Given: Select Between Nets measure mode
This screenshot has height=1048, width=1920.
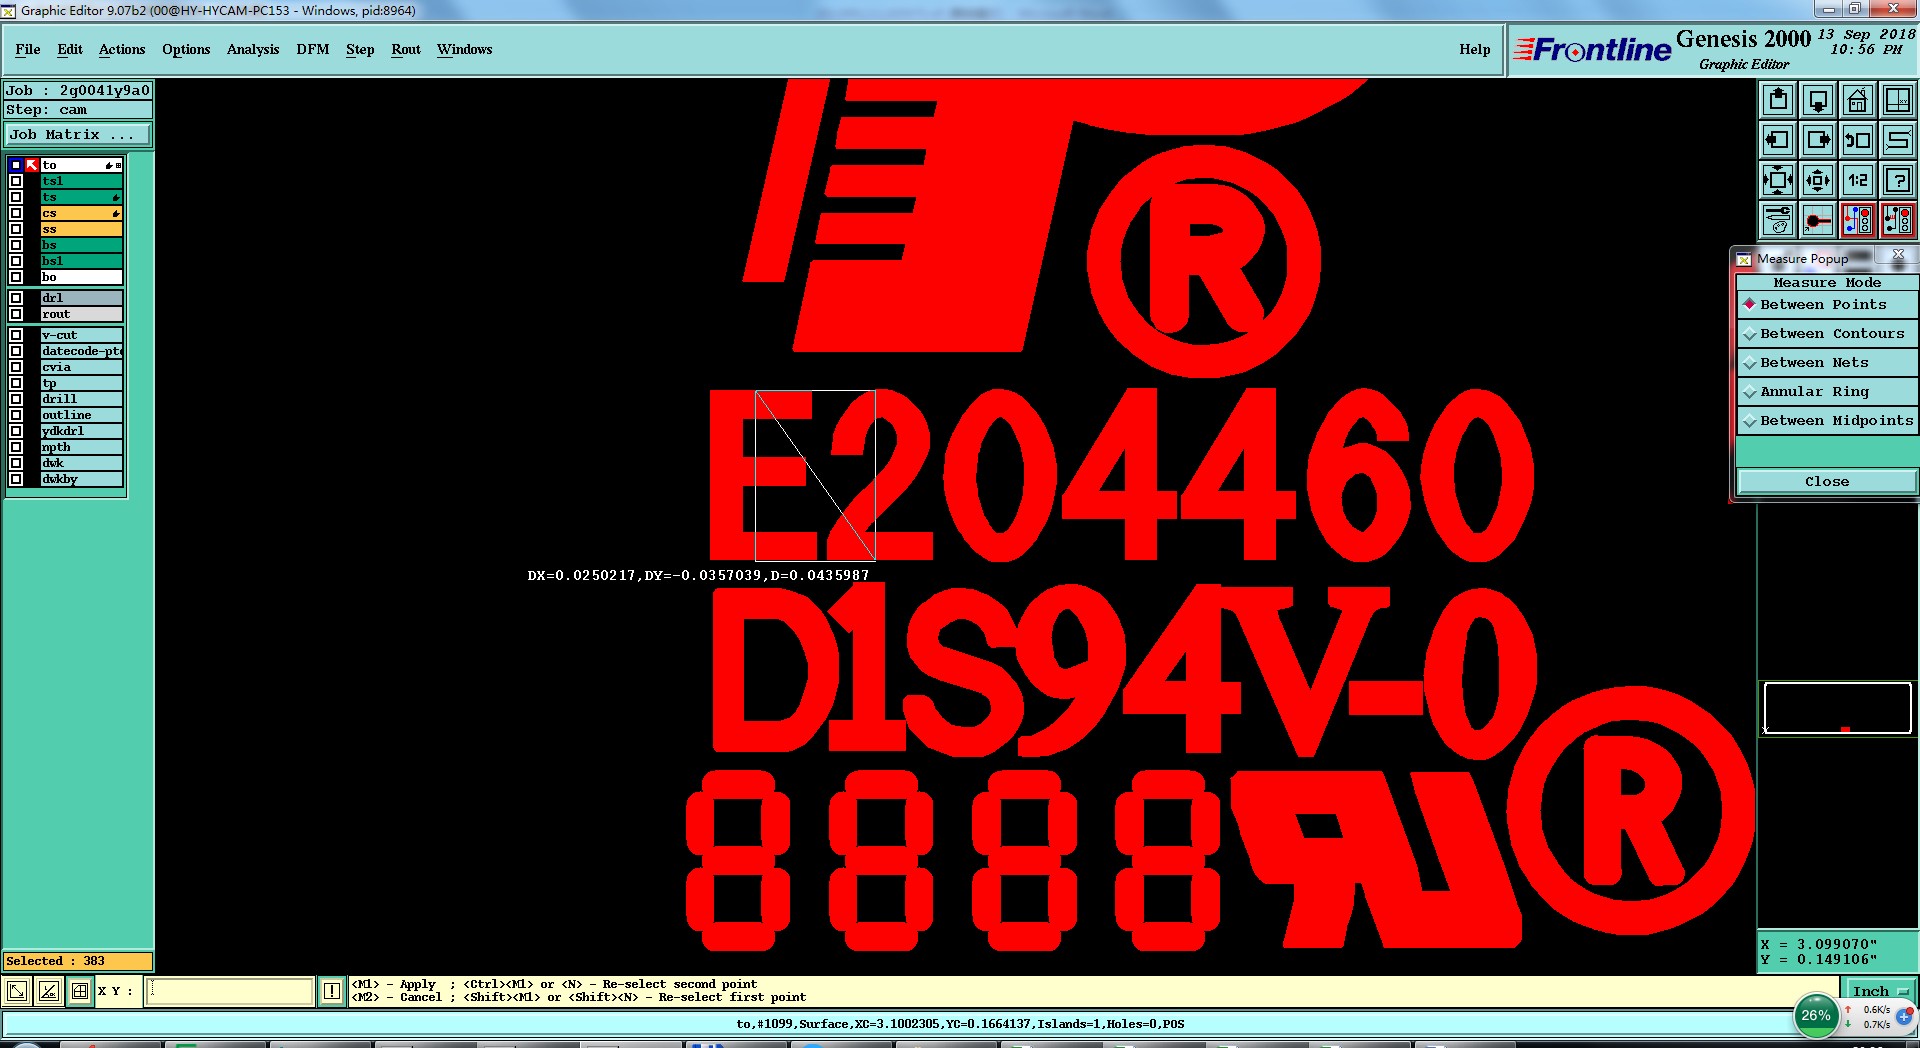Looking at the screenshot, I should (x=1827, y=362).
